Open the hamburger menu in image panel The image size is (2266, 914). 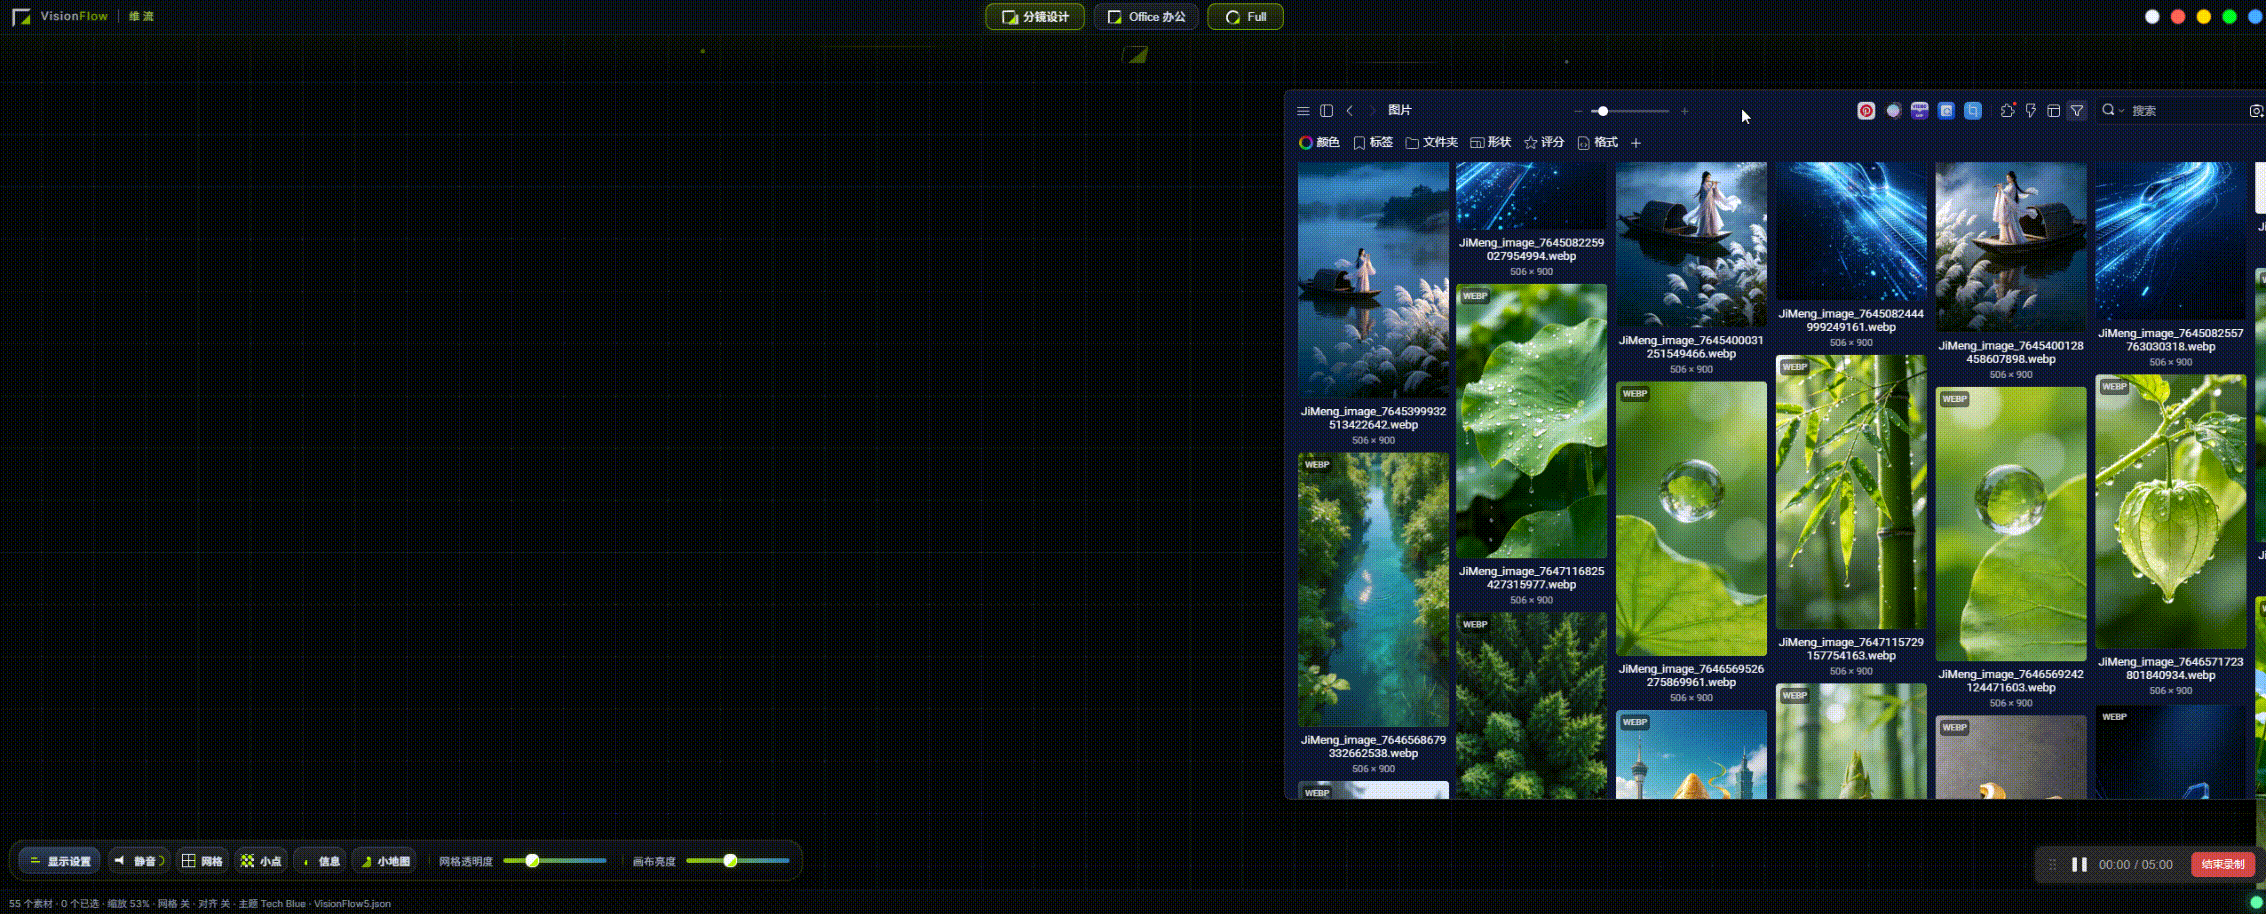pos(1303,111)
